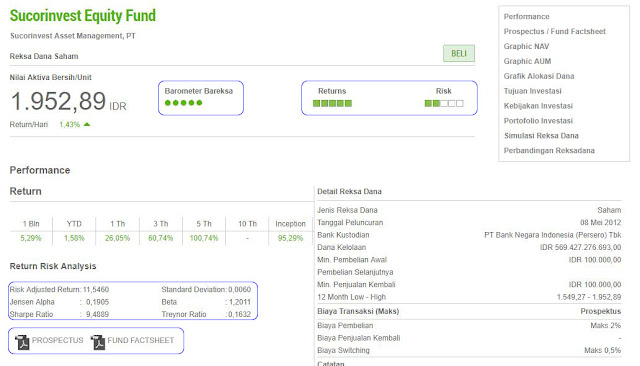Click Beta value 1,2011

(x=240, y=302)
